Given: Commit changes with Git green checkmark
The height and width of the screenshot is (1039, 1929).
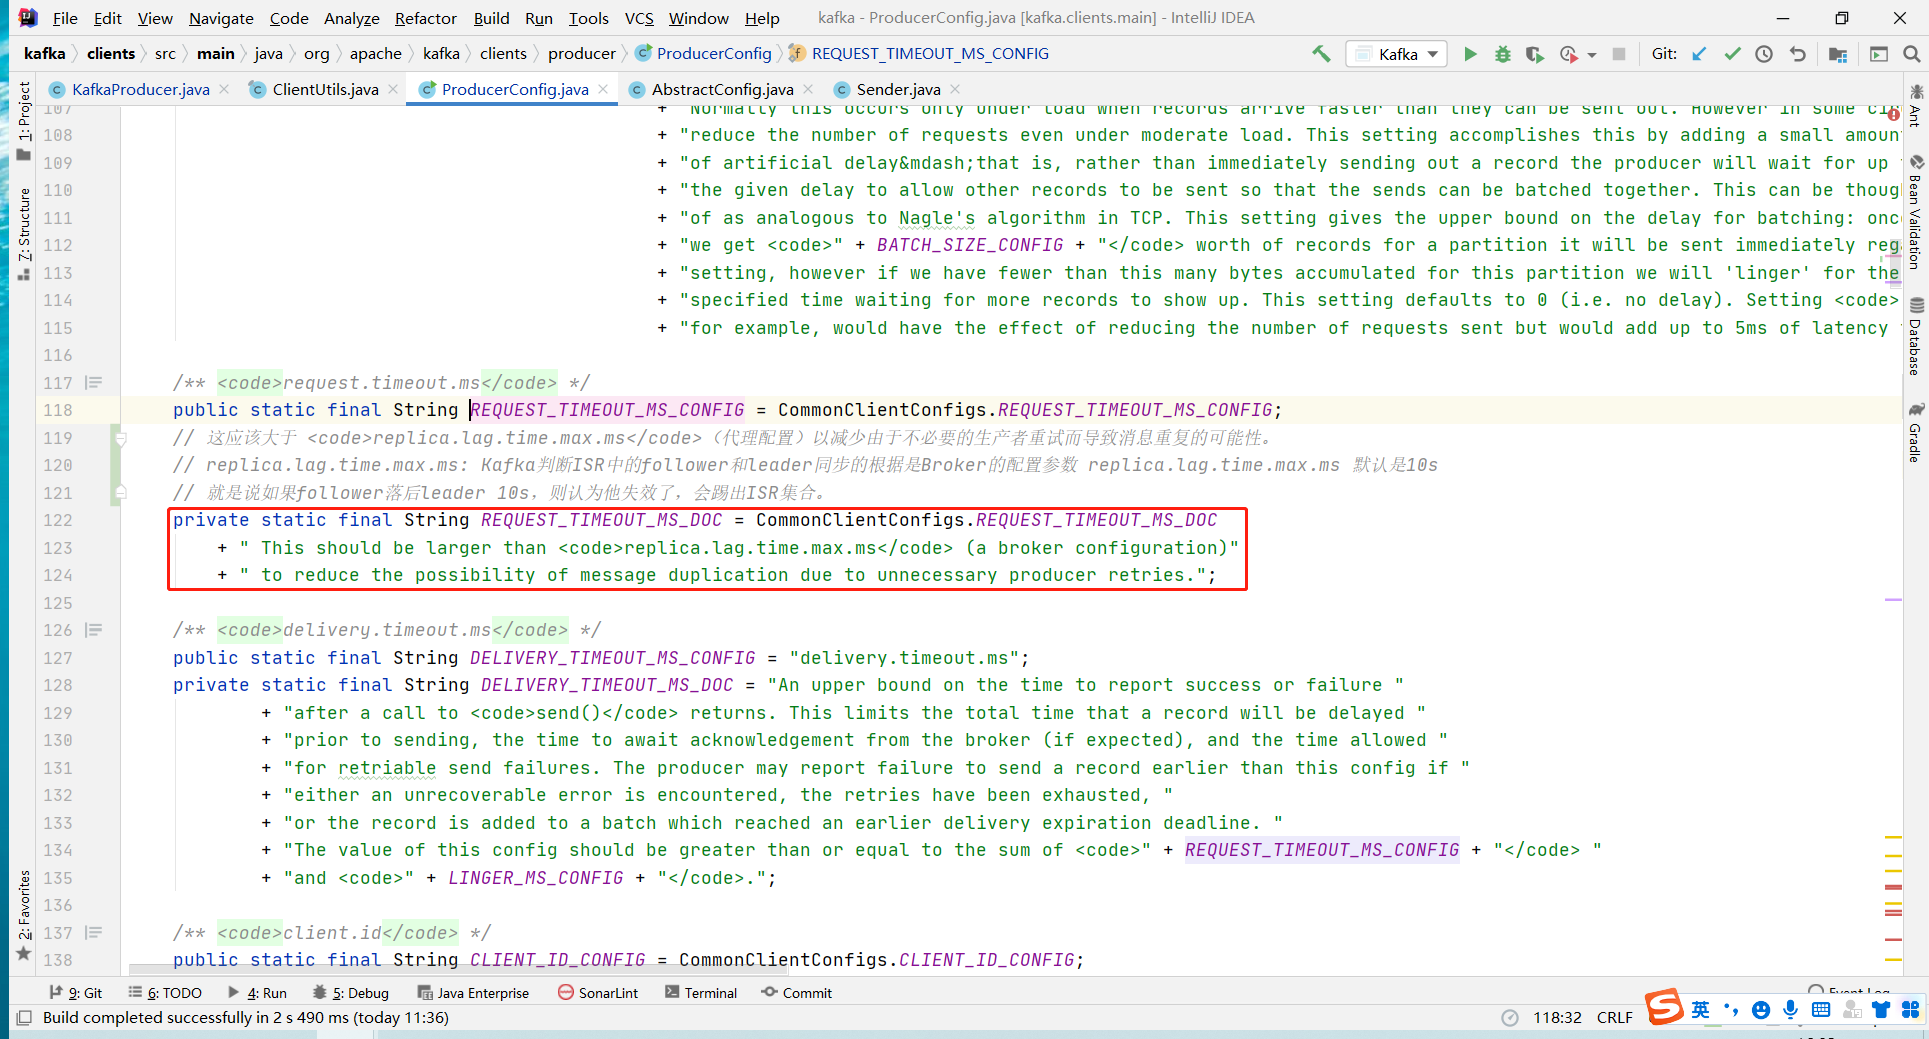Looking at the screenshot, I should [x=1732, y=54].
